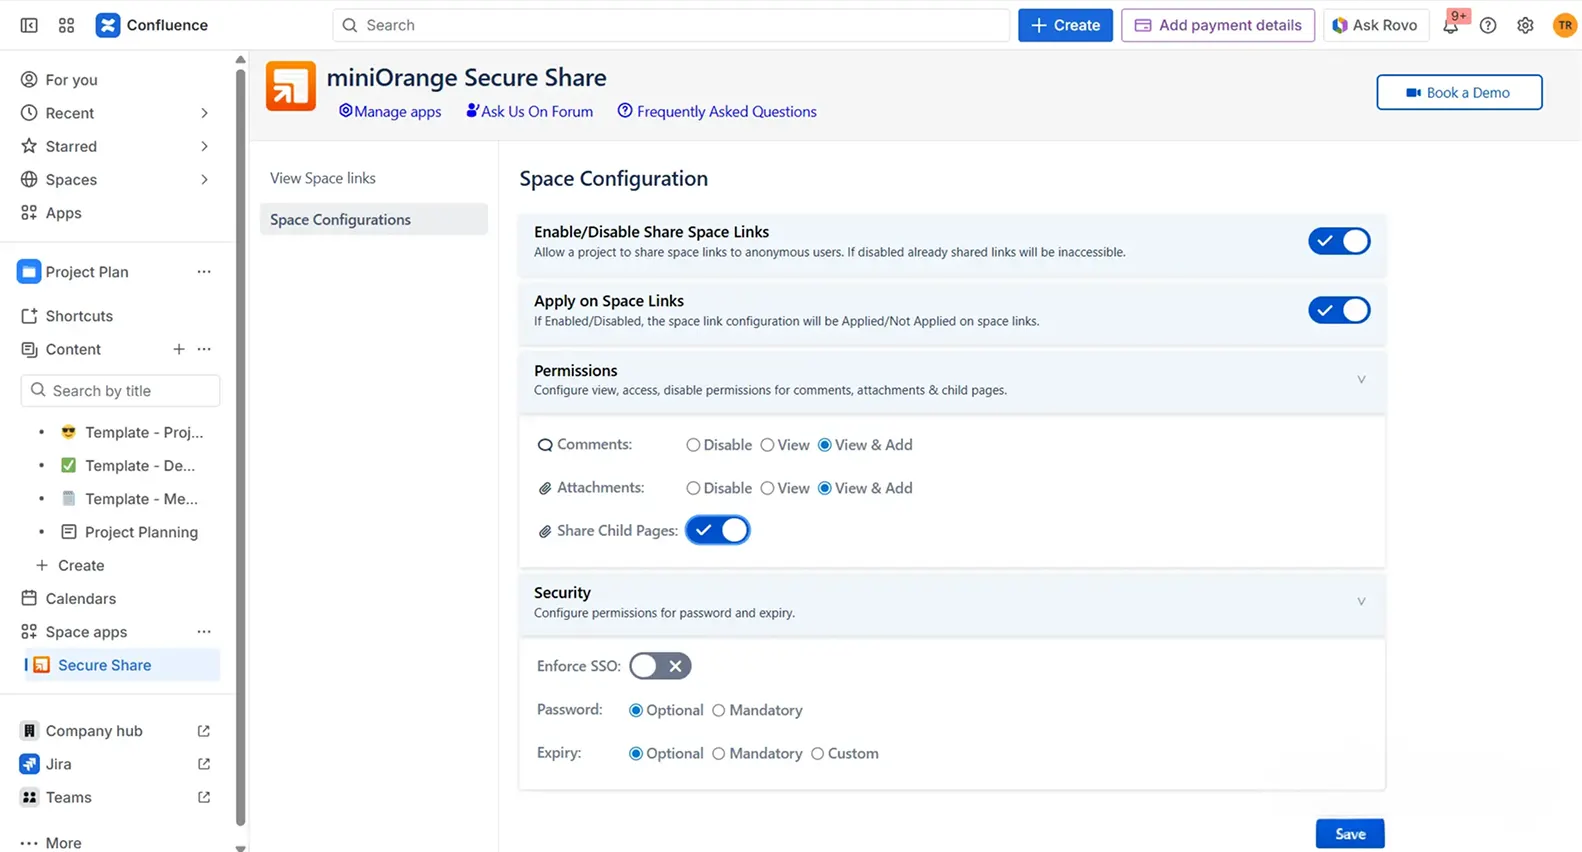Viewport: 1582px width, 852px height.
Task: Click the top Search field
Action: [x=671, y=25]
